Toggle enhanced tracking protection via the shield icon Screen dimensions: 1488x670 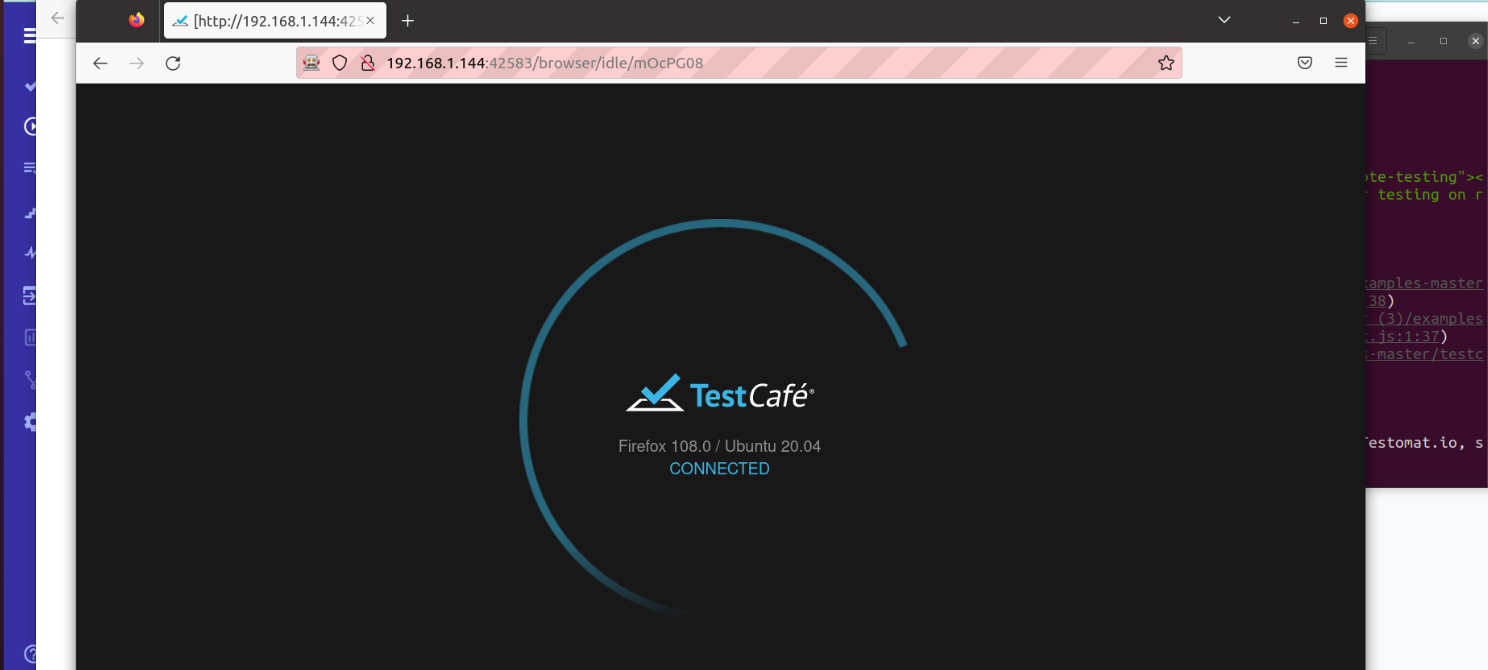point(339,62)
